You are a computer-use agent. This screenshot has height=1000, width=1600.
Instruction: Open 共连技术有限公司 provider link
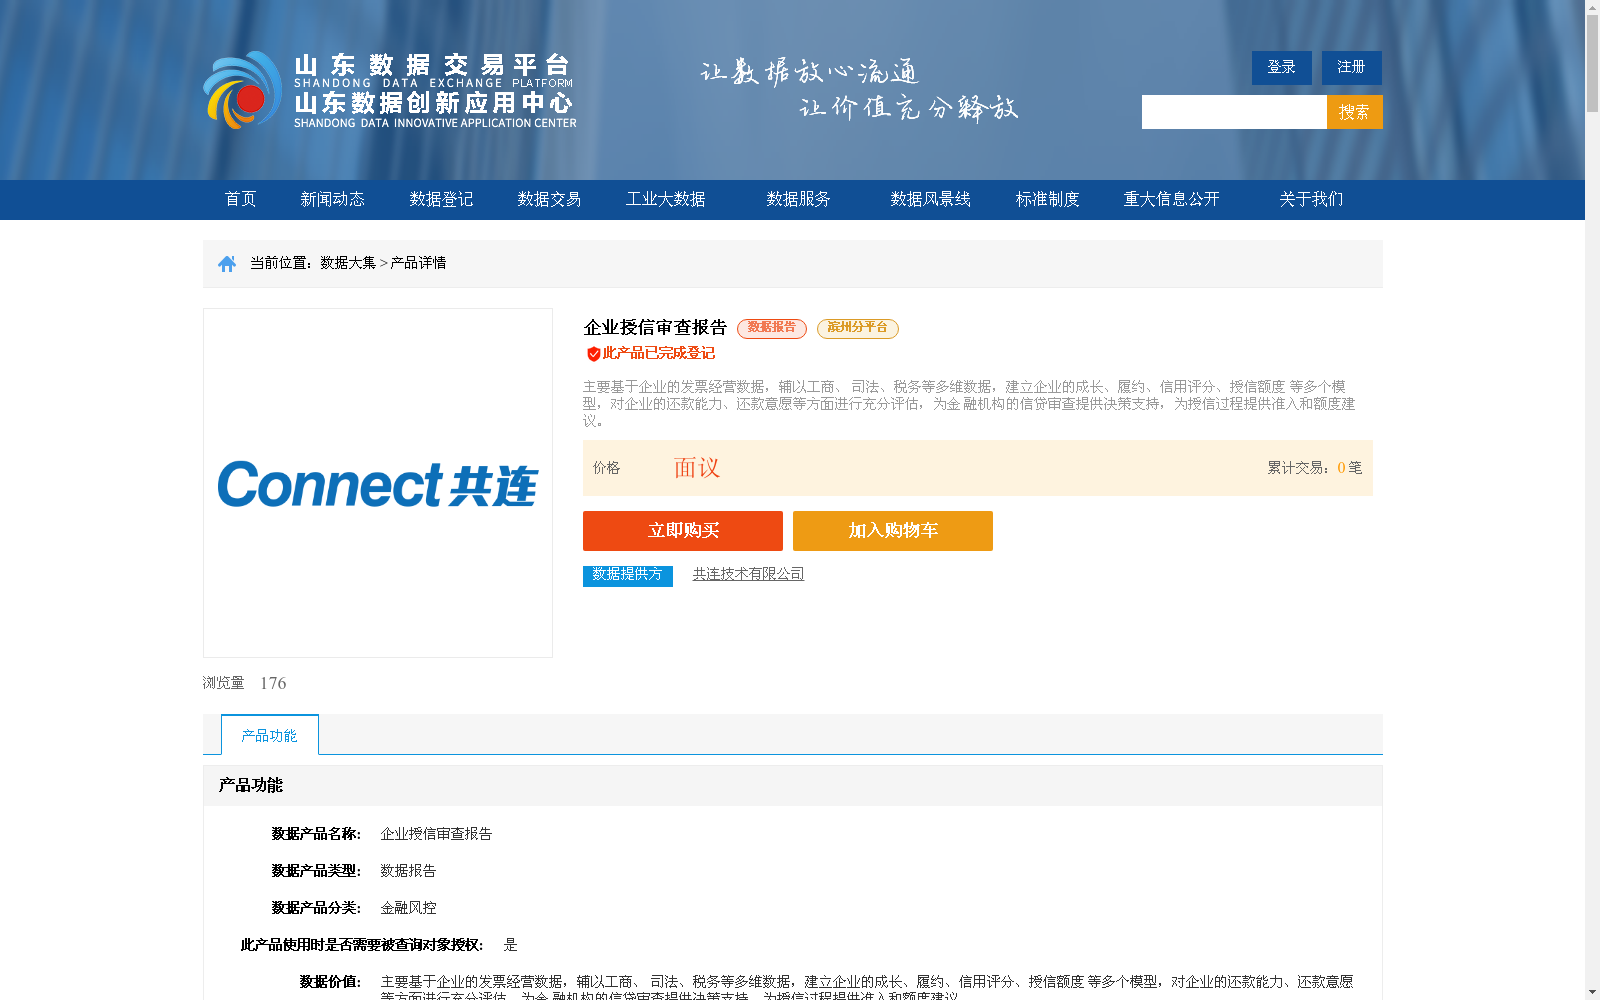(x=749, y=574)
